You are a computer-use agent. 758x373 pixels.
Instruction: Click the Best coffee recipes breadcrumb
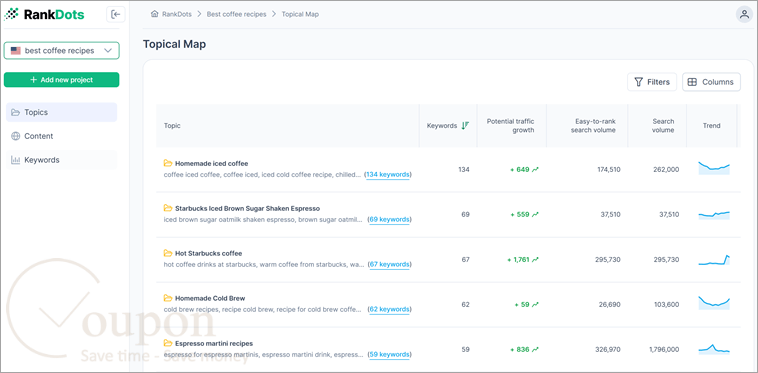236,14
